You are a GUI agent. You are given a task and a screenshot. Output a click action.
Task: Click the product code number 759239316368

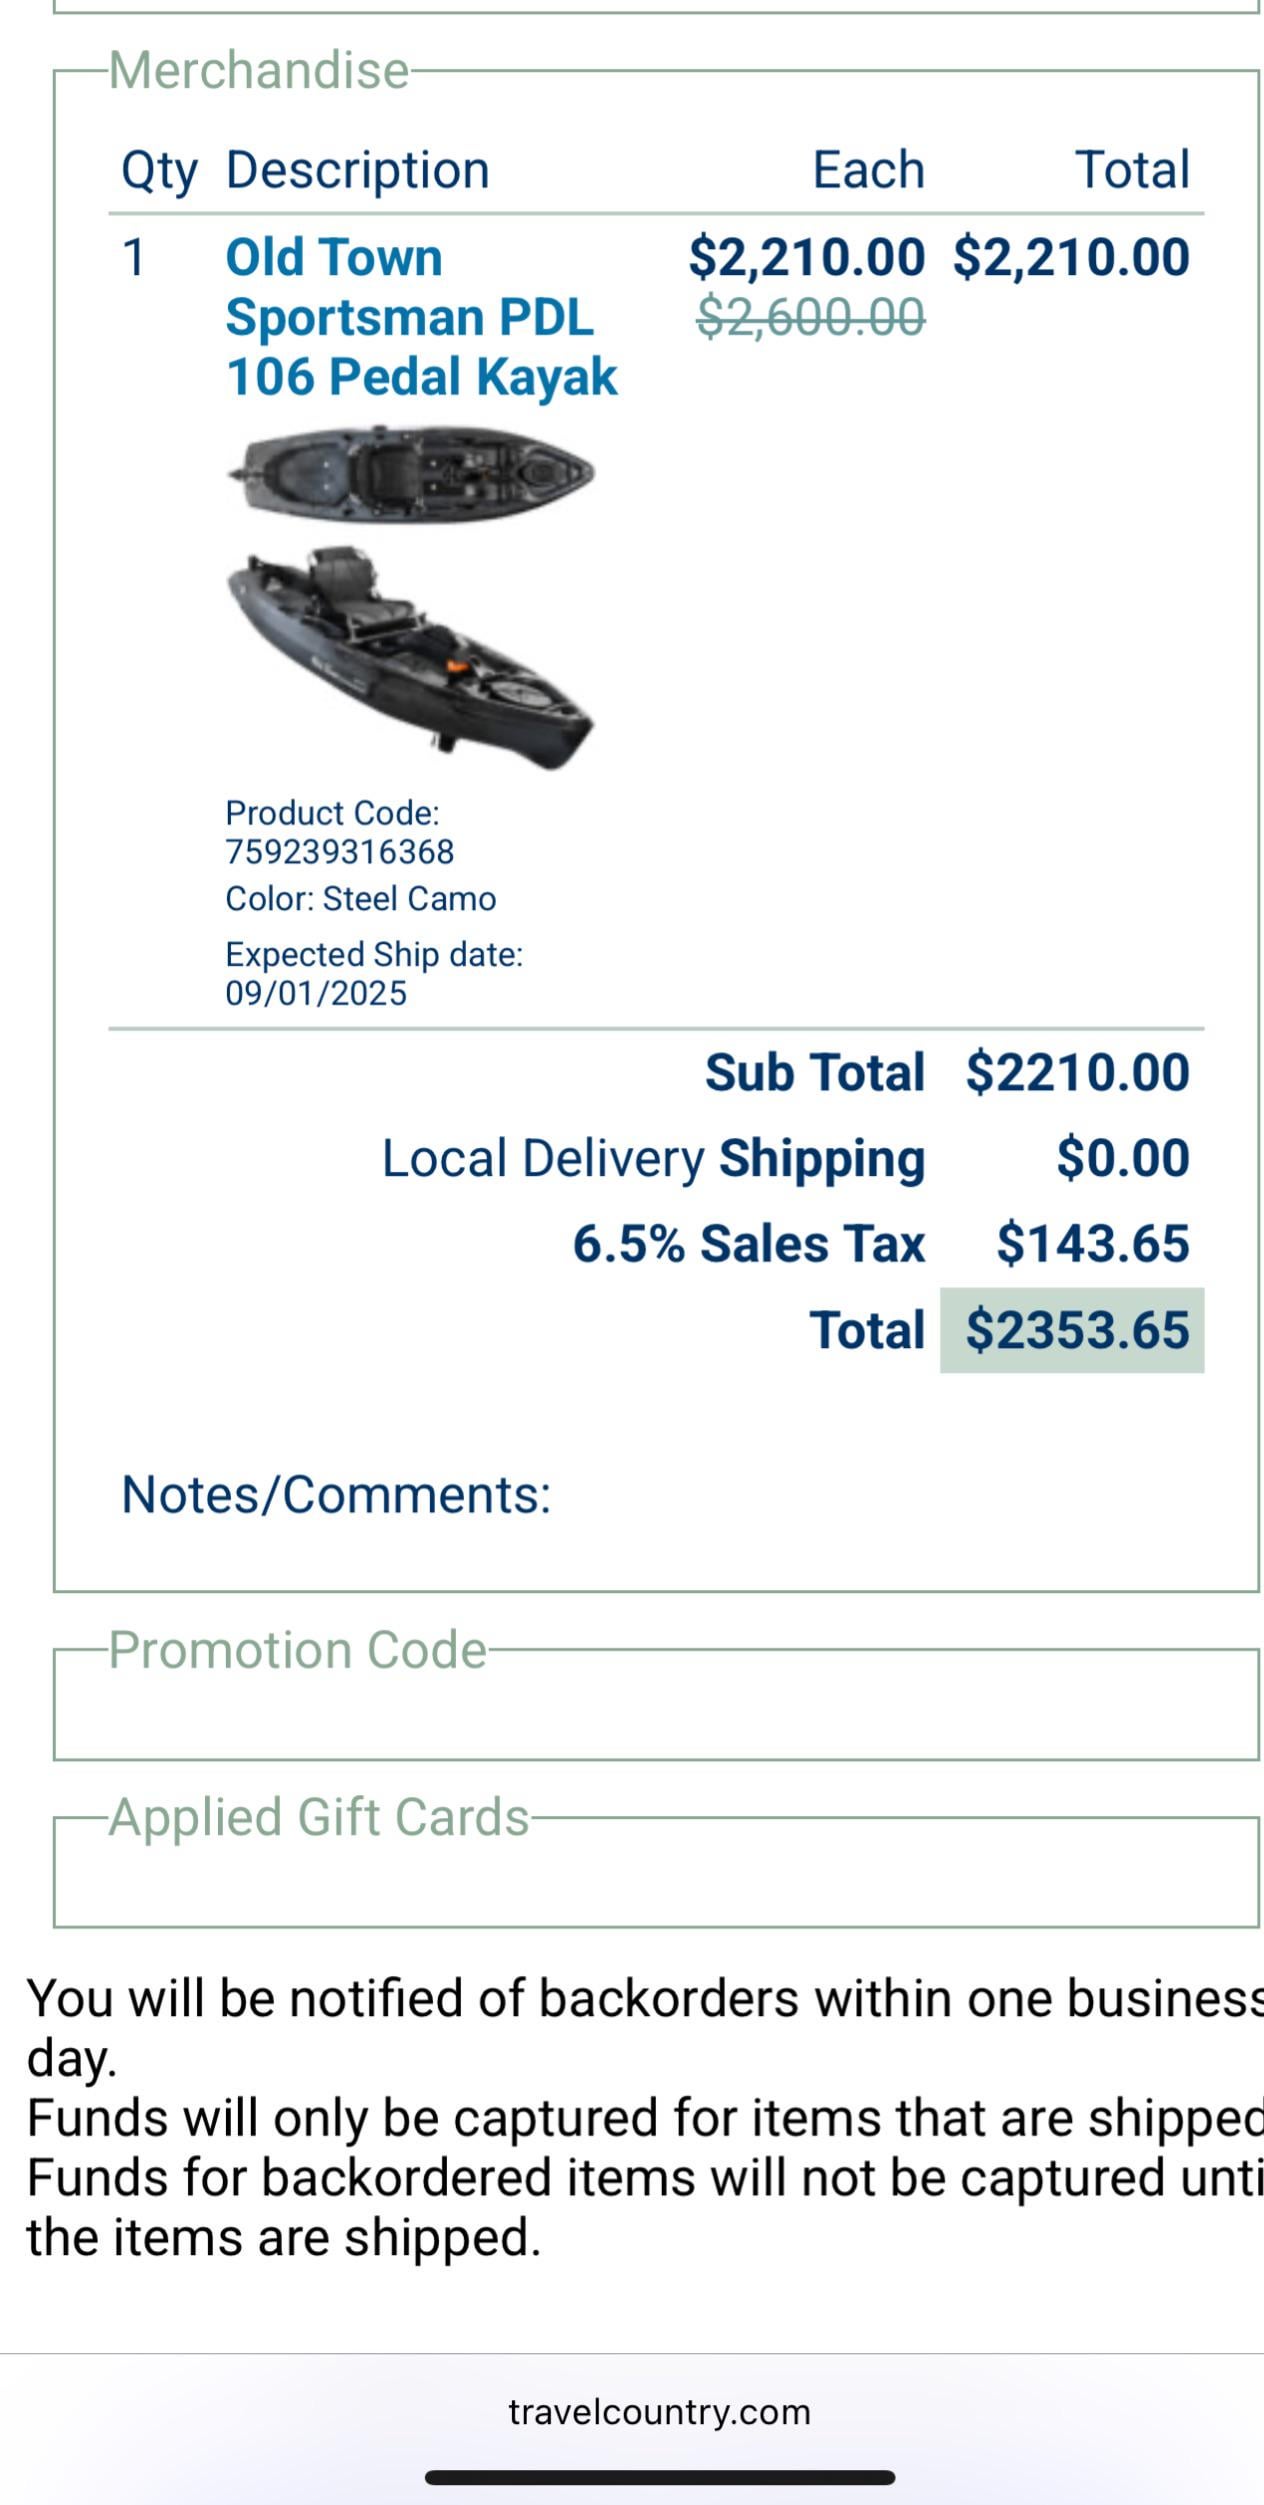tap(340, 852)
